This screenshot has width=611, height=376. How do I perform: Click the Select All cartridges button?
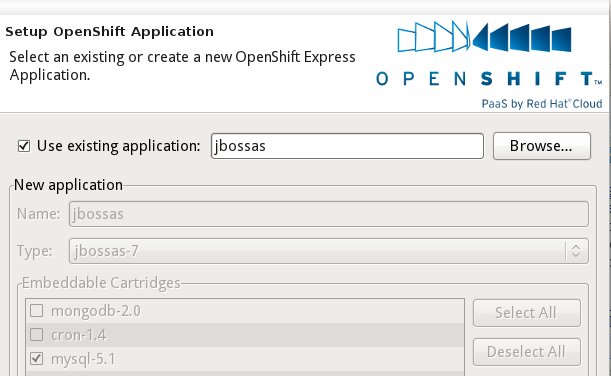coord(526,312)
